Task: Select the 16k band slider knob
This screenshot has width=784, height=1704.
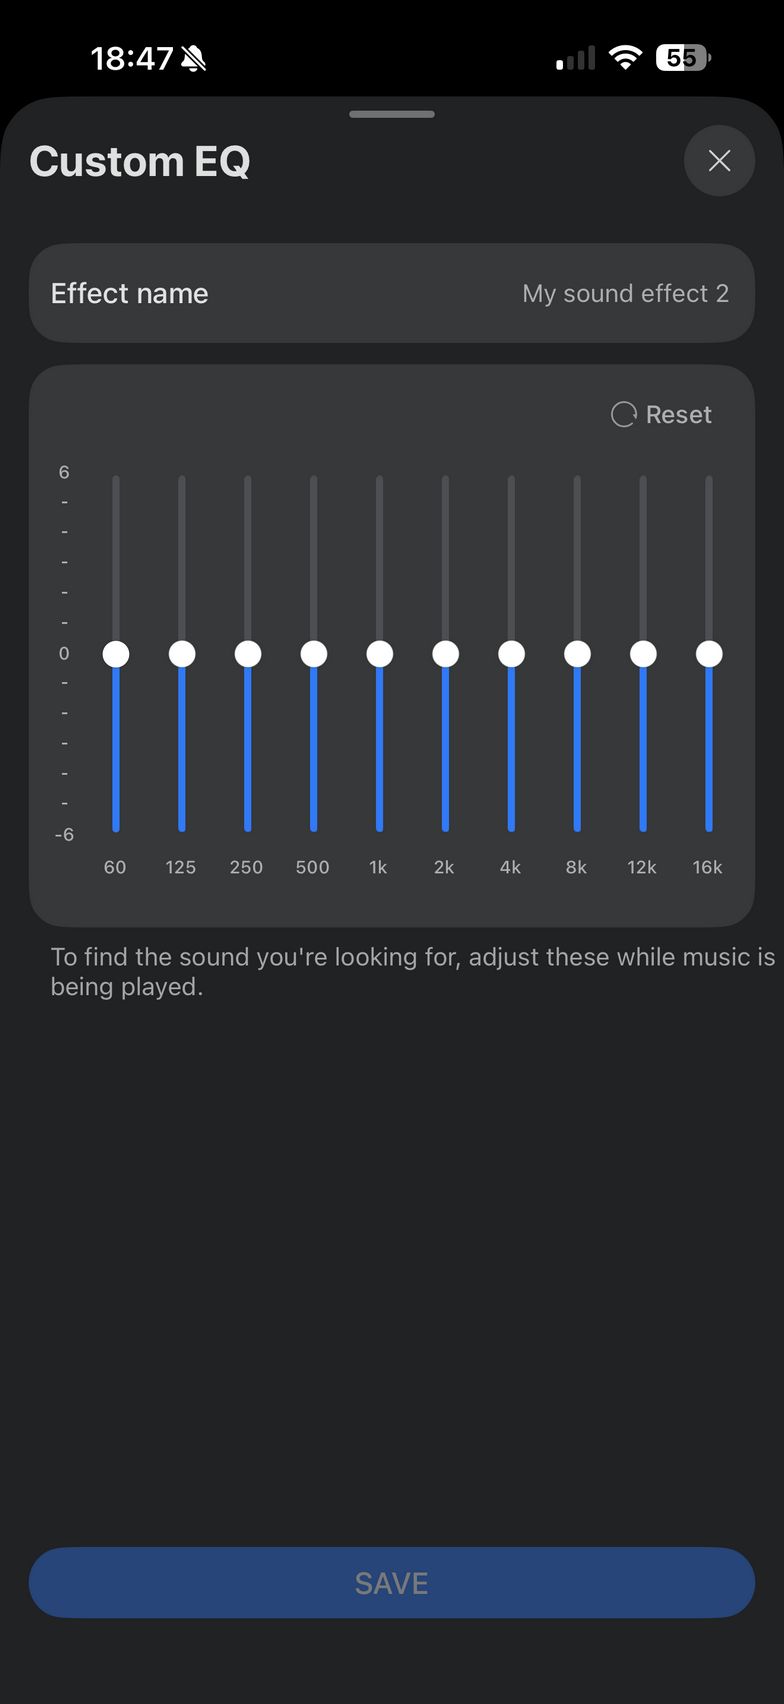Action: click(709, 654)
